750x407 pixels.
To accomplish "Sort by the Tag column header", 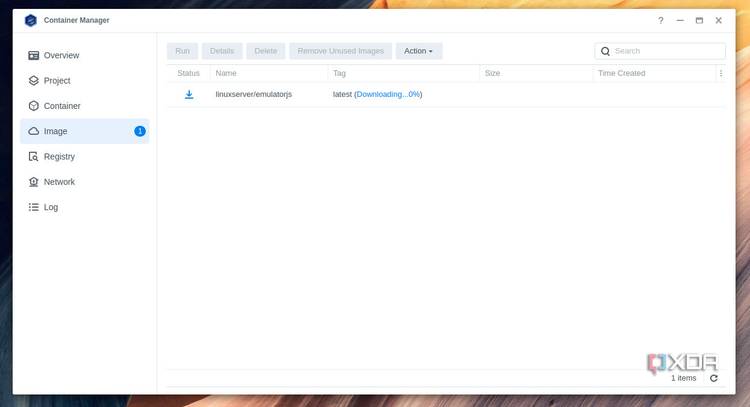I will pyautogui.click(x=340, y=73).
